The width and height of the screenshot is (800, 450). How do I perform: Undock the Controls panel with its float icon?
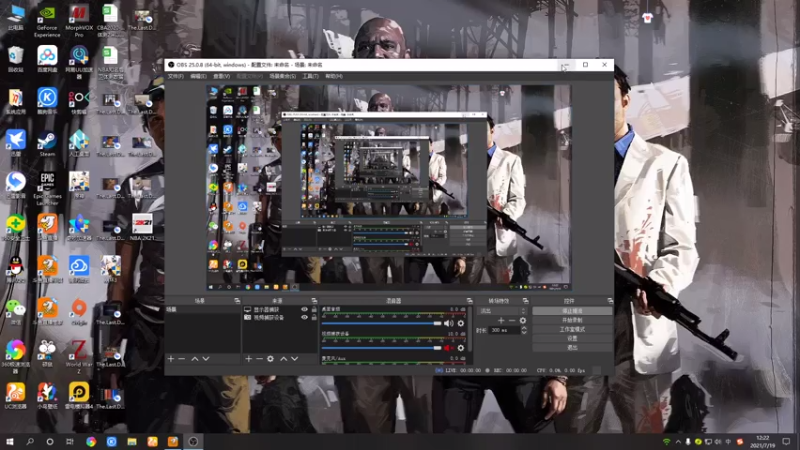pyautogui.click(x=610, y=301)
